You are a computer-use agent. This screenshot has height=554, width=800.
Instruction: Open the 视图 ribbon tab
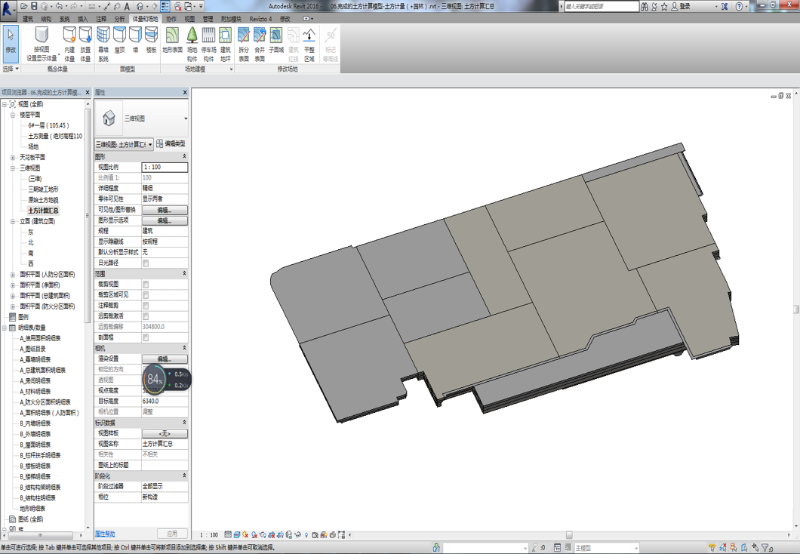point(190,19)
